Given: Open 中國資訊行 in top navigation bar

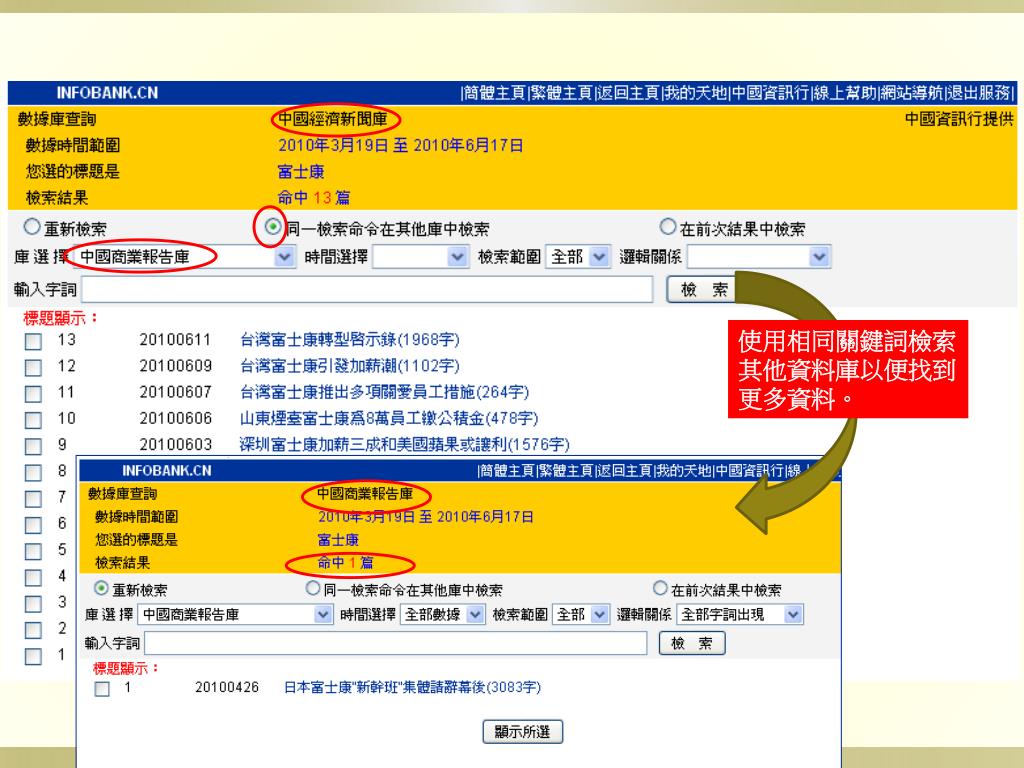Looking at the screenshot, I should pos(771,93).
